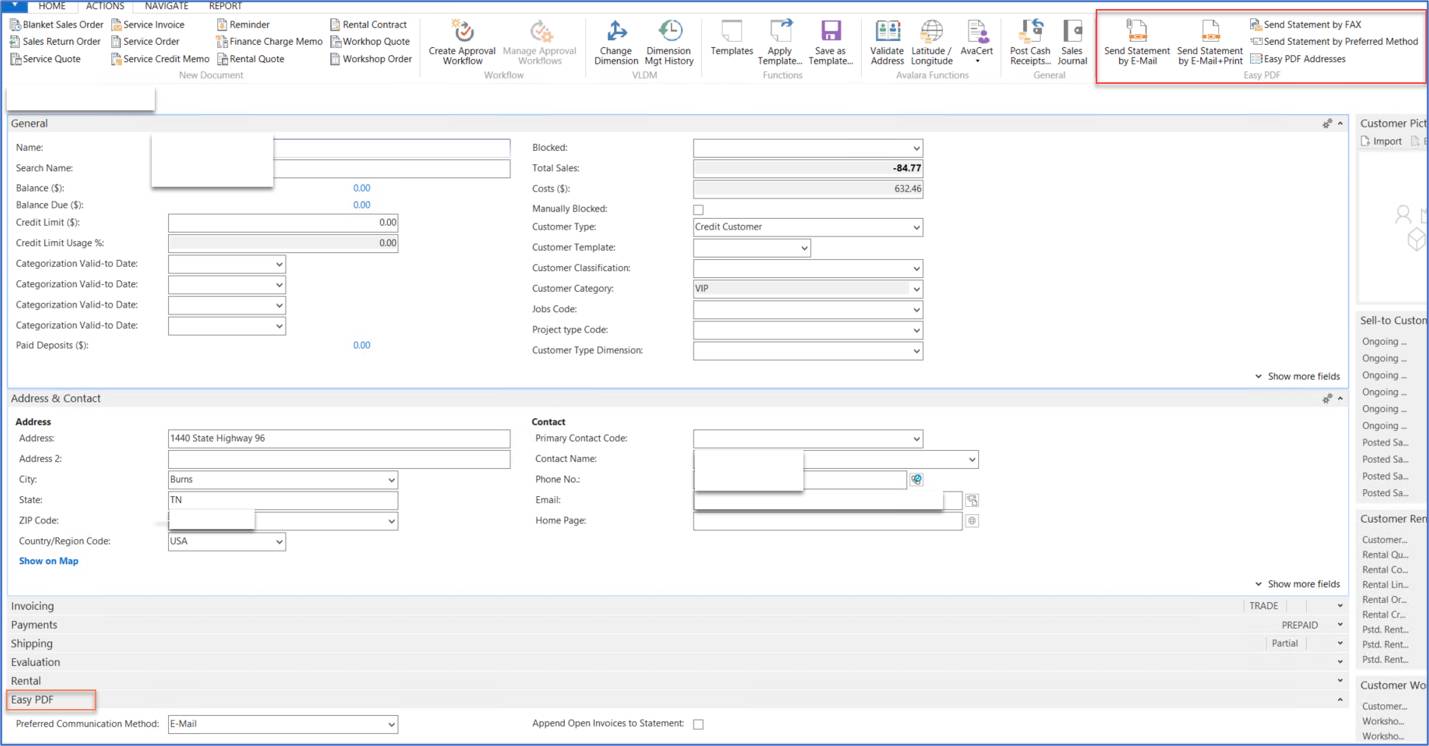This screenshot has width=1429, height=746.
Task: Create a Workhop Quote
Action: click(370, 42)
